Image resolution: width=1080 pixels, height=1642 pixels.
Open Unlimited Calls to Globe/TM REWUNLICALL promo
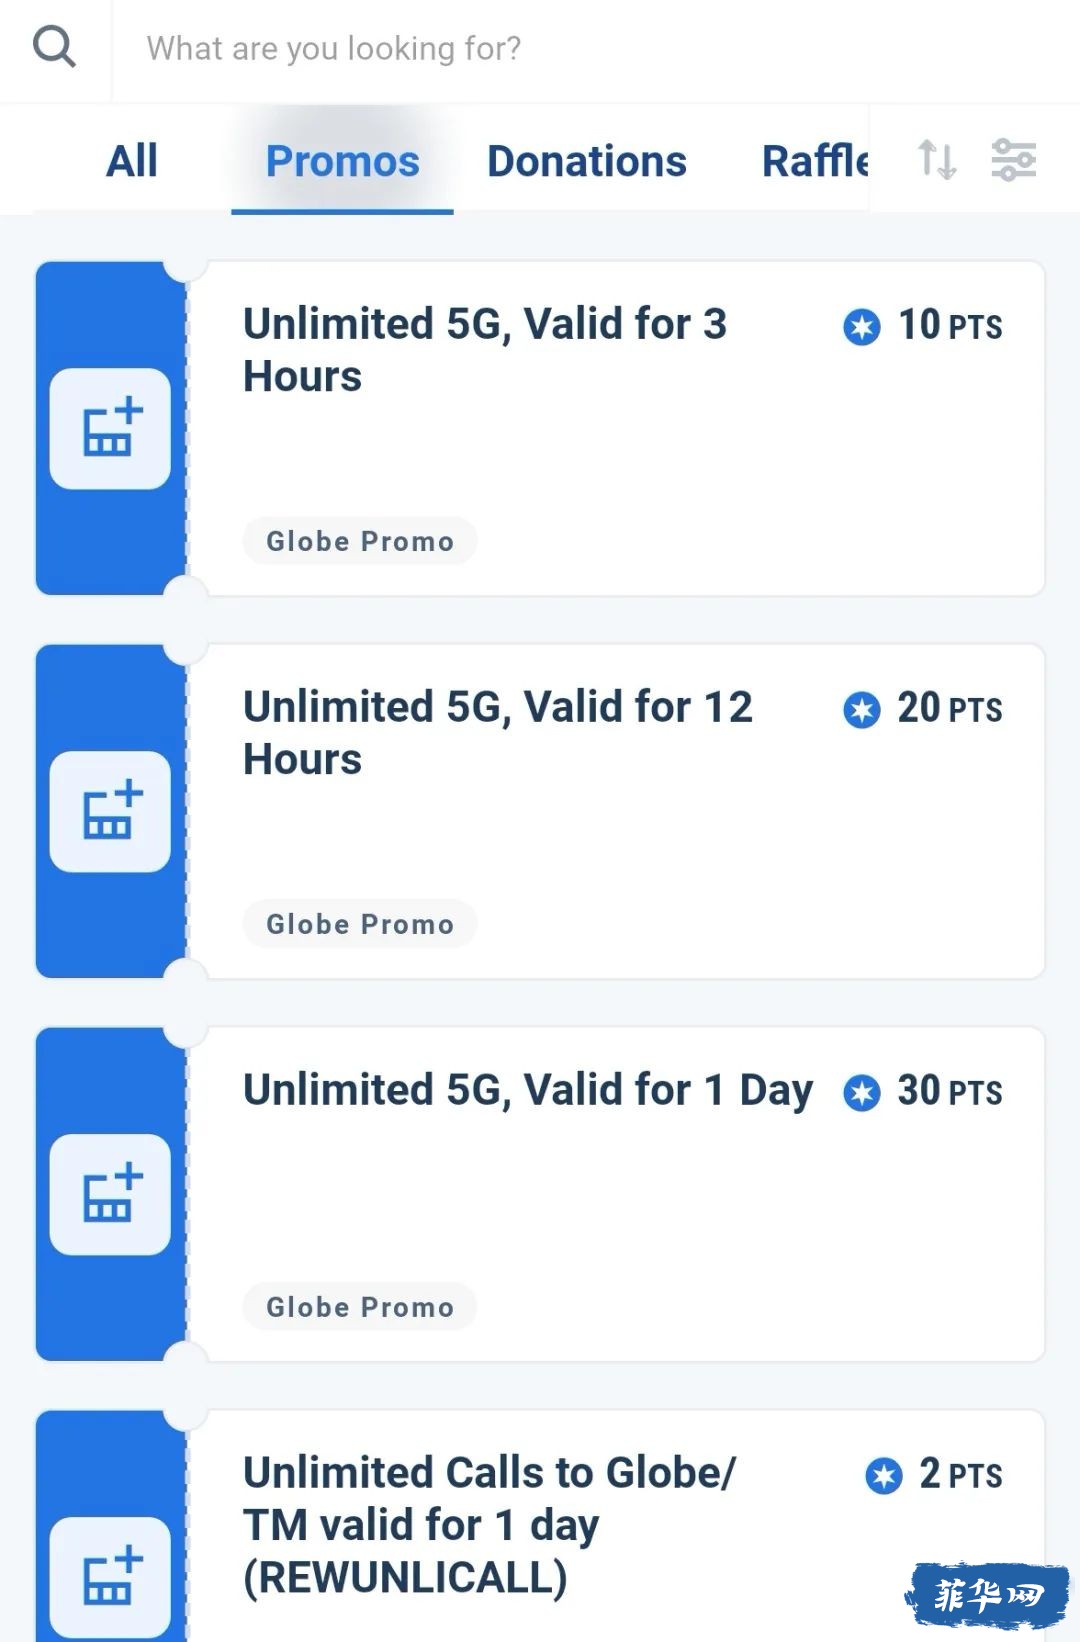[540, 1526]
